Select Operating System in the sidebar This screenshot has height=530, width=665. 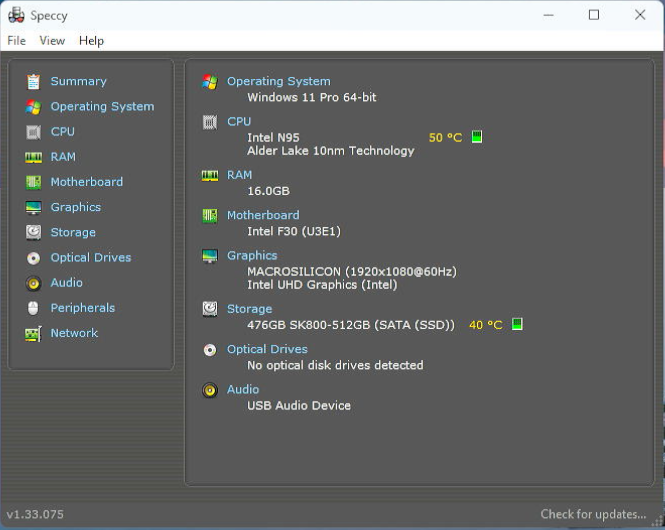click(x=102, y=106)
